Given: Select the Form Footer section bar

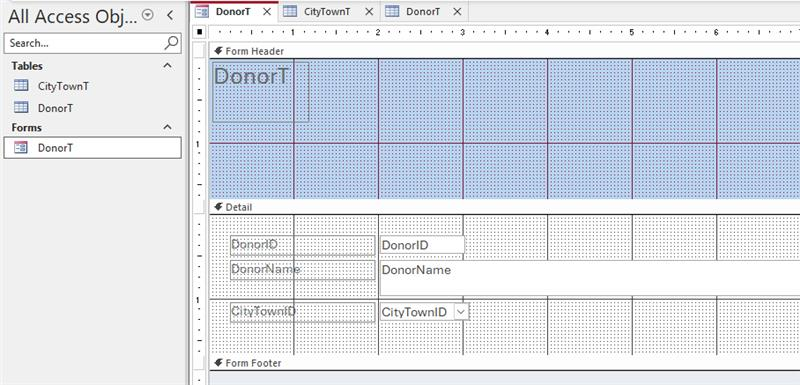Looking at the screenshot, I should [504, 363].
